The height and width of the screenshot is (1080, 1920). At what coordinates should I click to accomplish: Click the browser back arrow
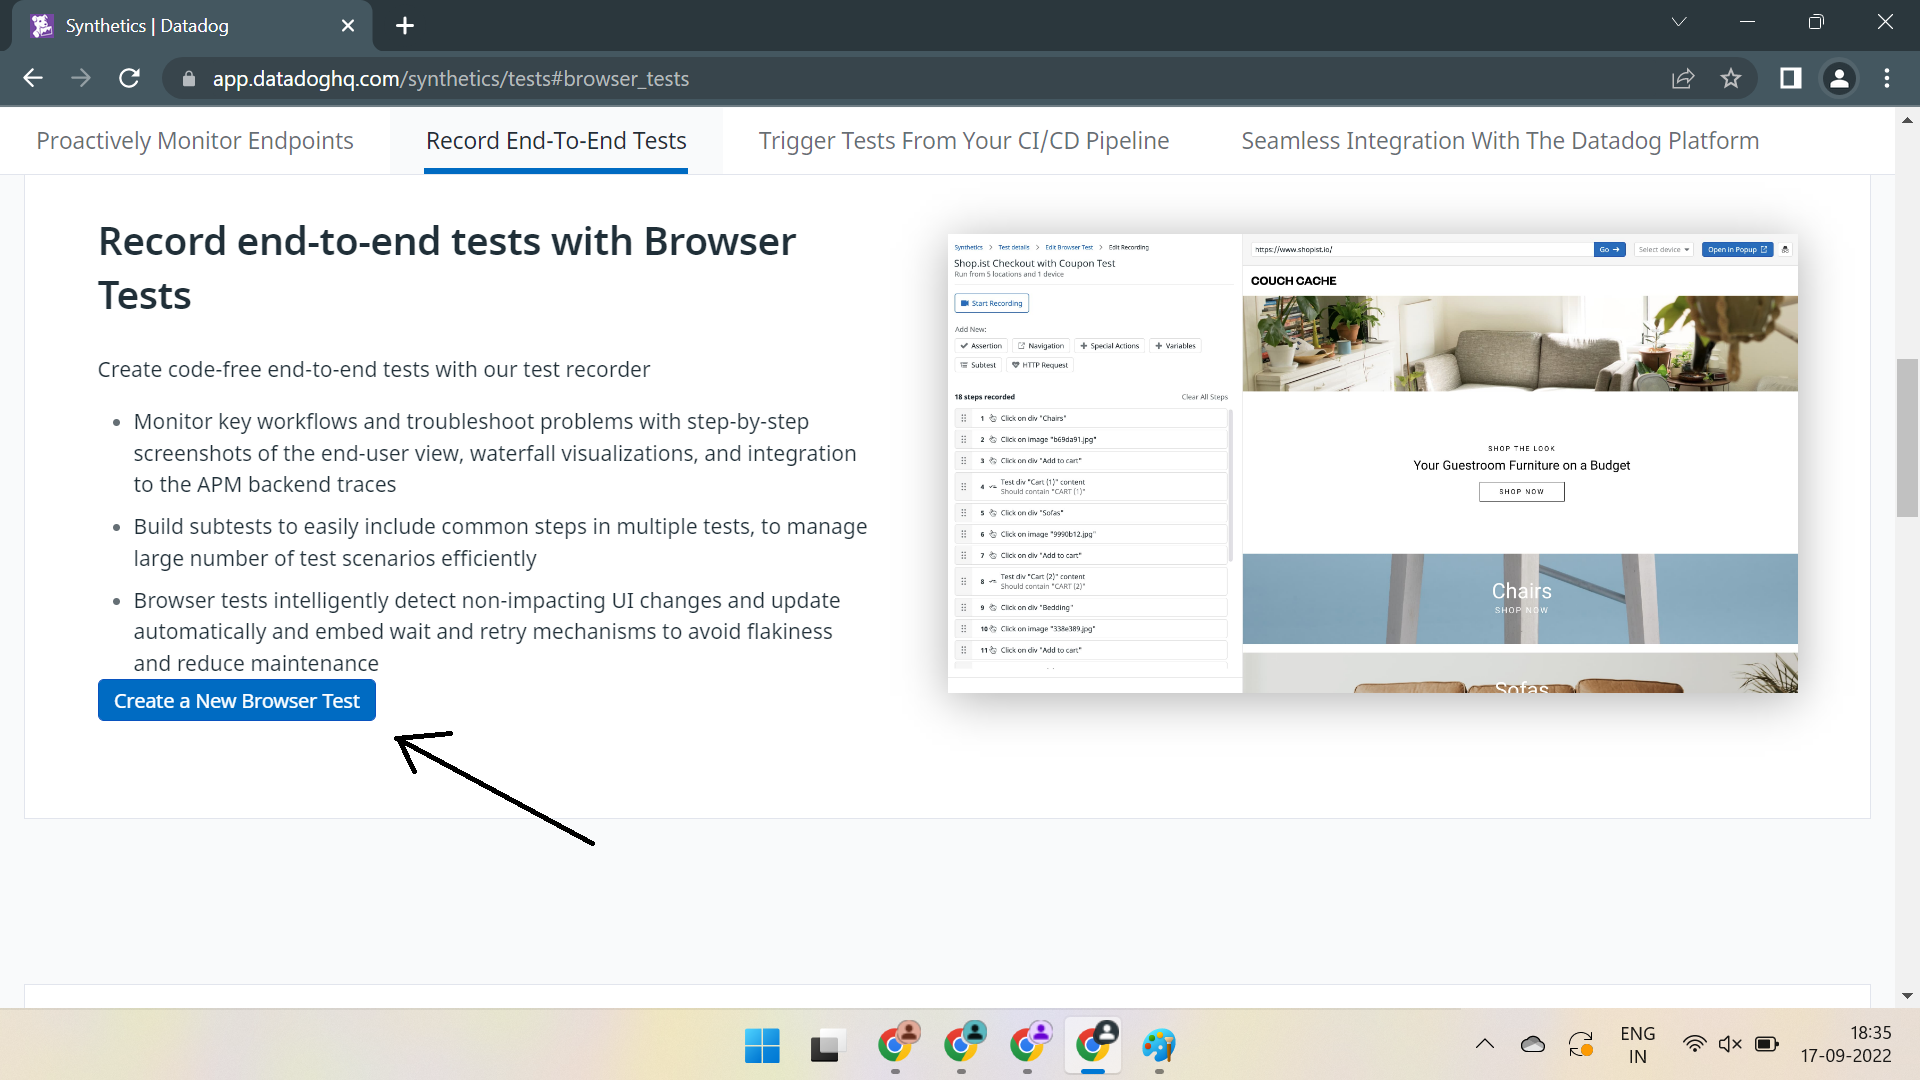pyautogui.click(x=33, y=78)
